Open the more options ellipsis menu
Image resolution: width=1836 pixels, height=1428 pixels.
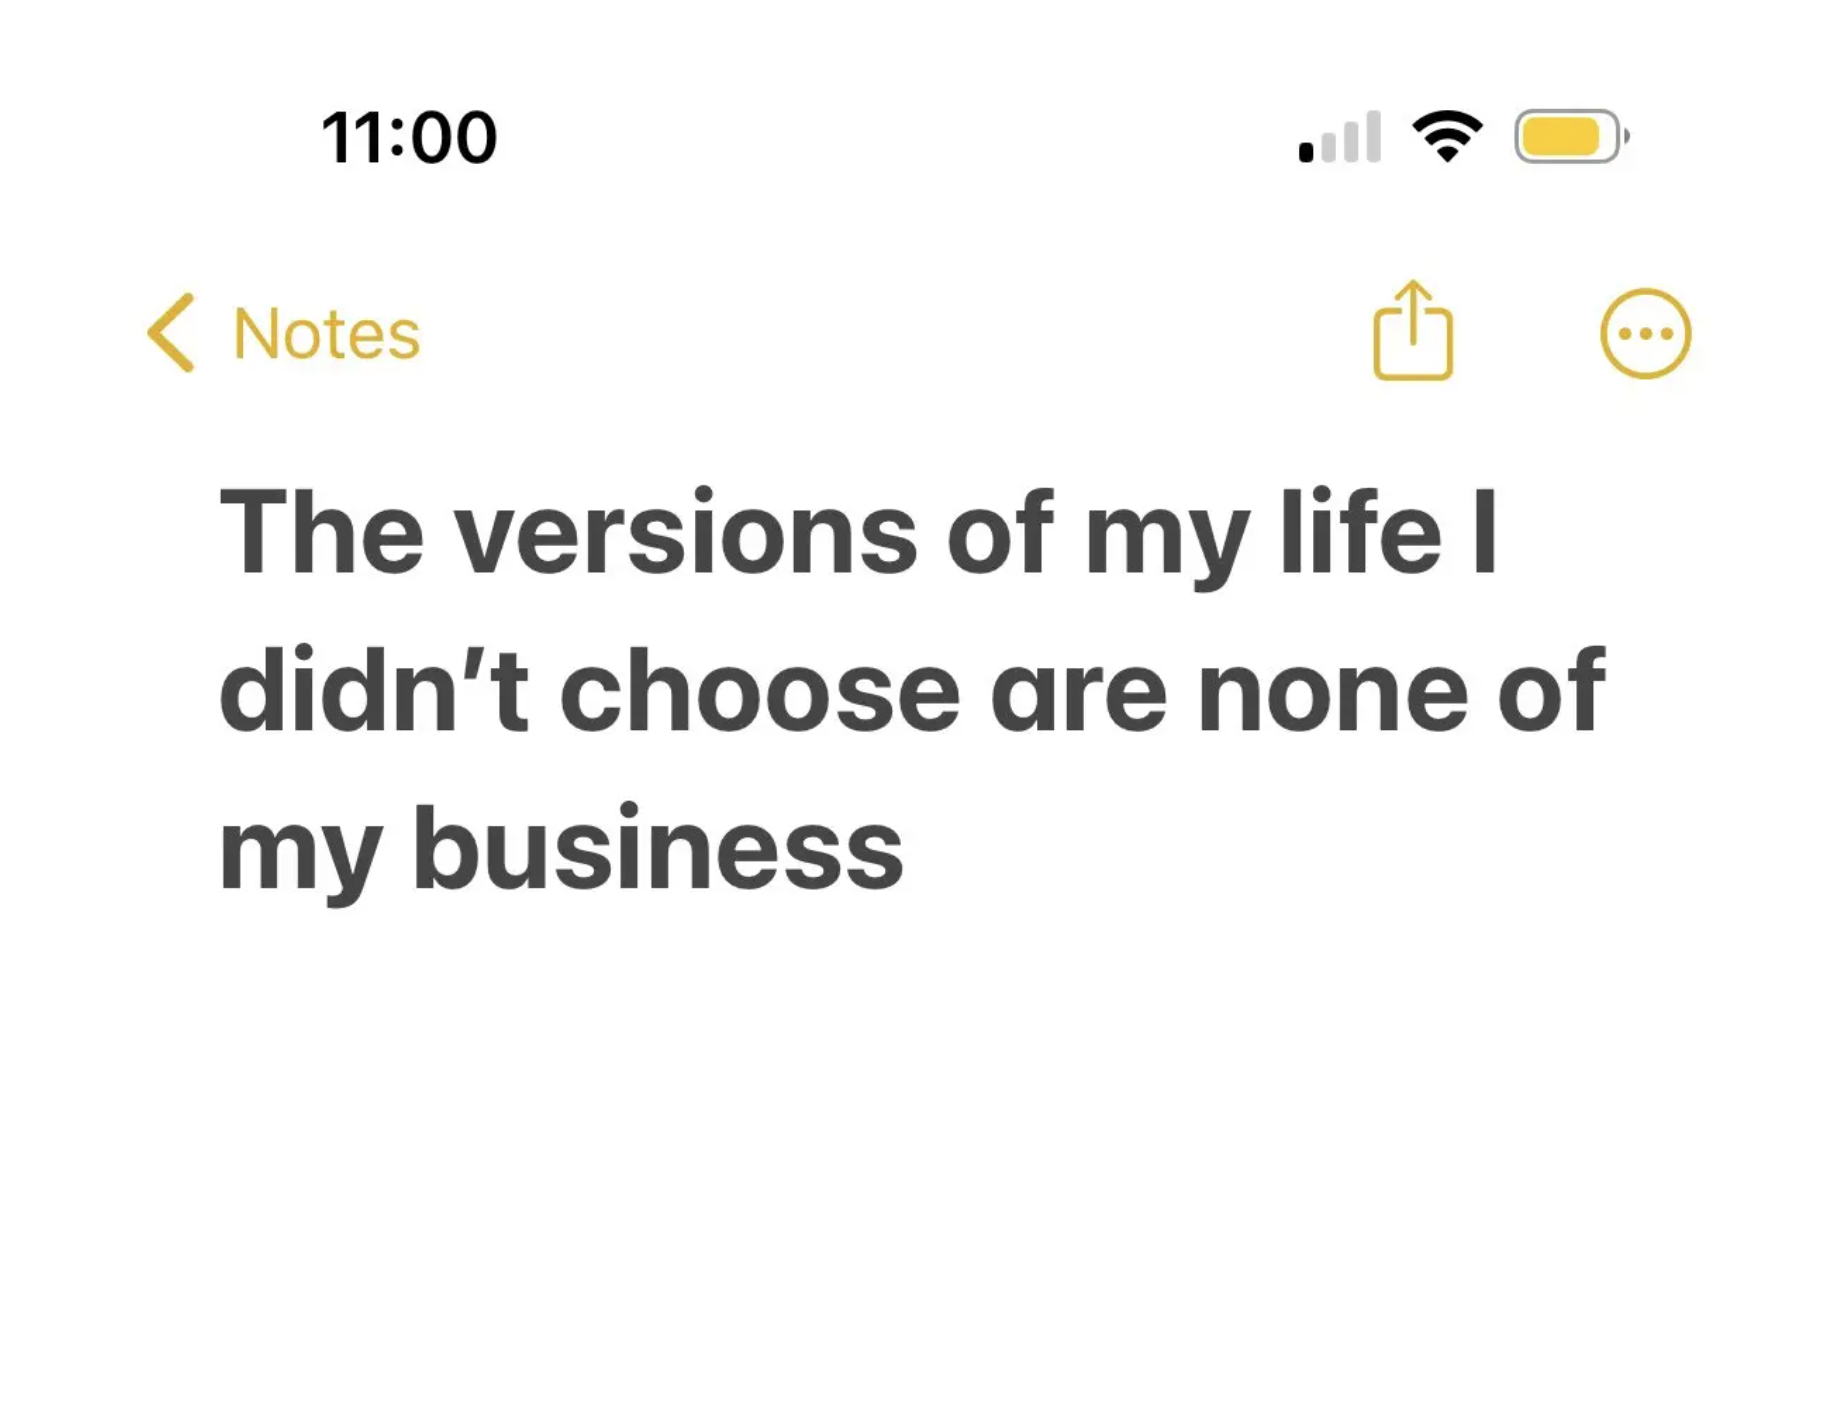pyautogui.click(x=1645, y=334)
